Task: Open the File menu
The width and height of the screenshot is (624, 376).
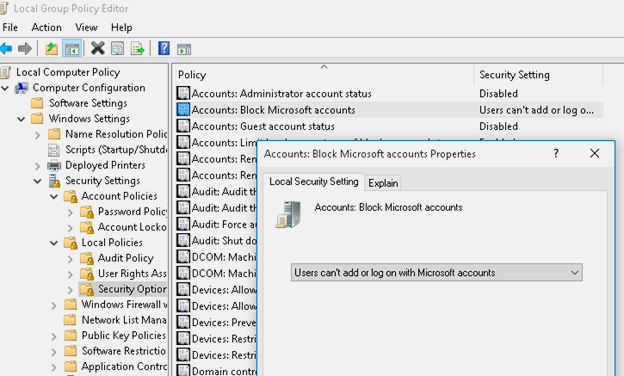Action: [x=10, y=27]
